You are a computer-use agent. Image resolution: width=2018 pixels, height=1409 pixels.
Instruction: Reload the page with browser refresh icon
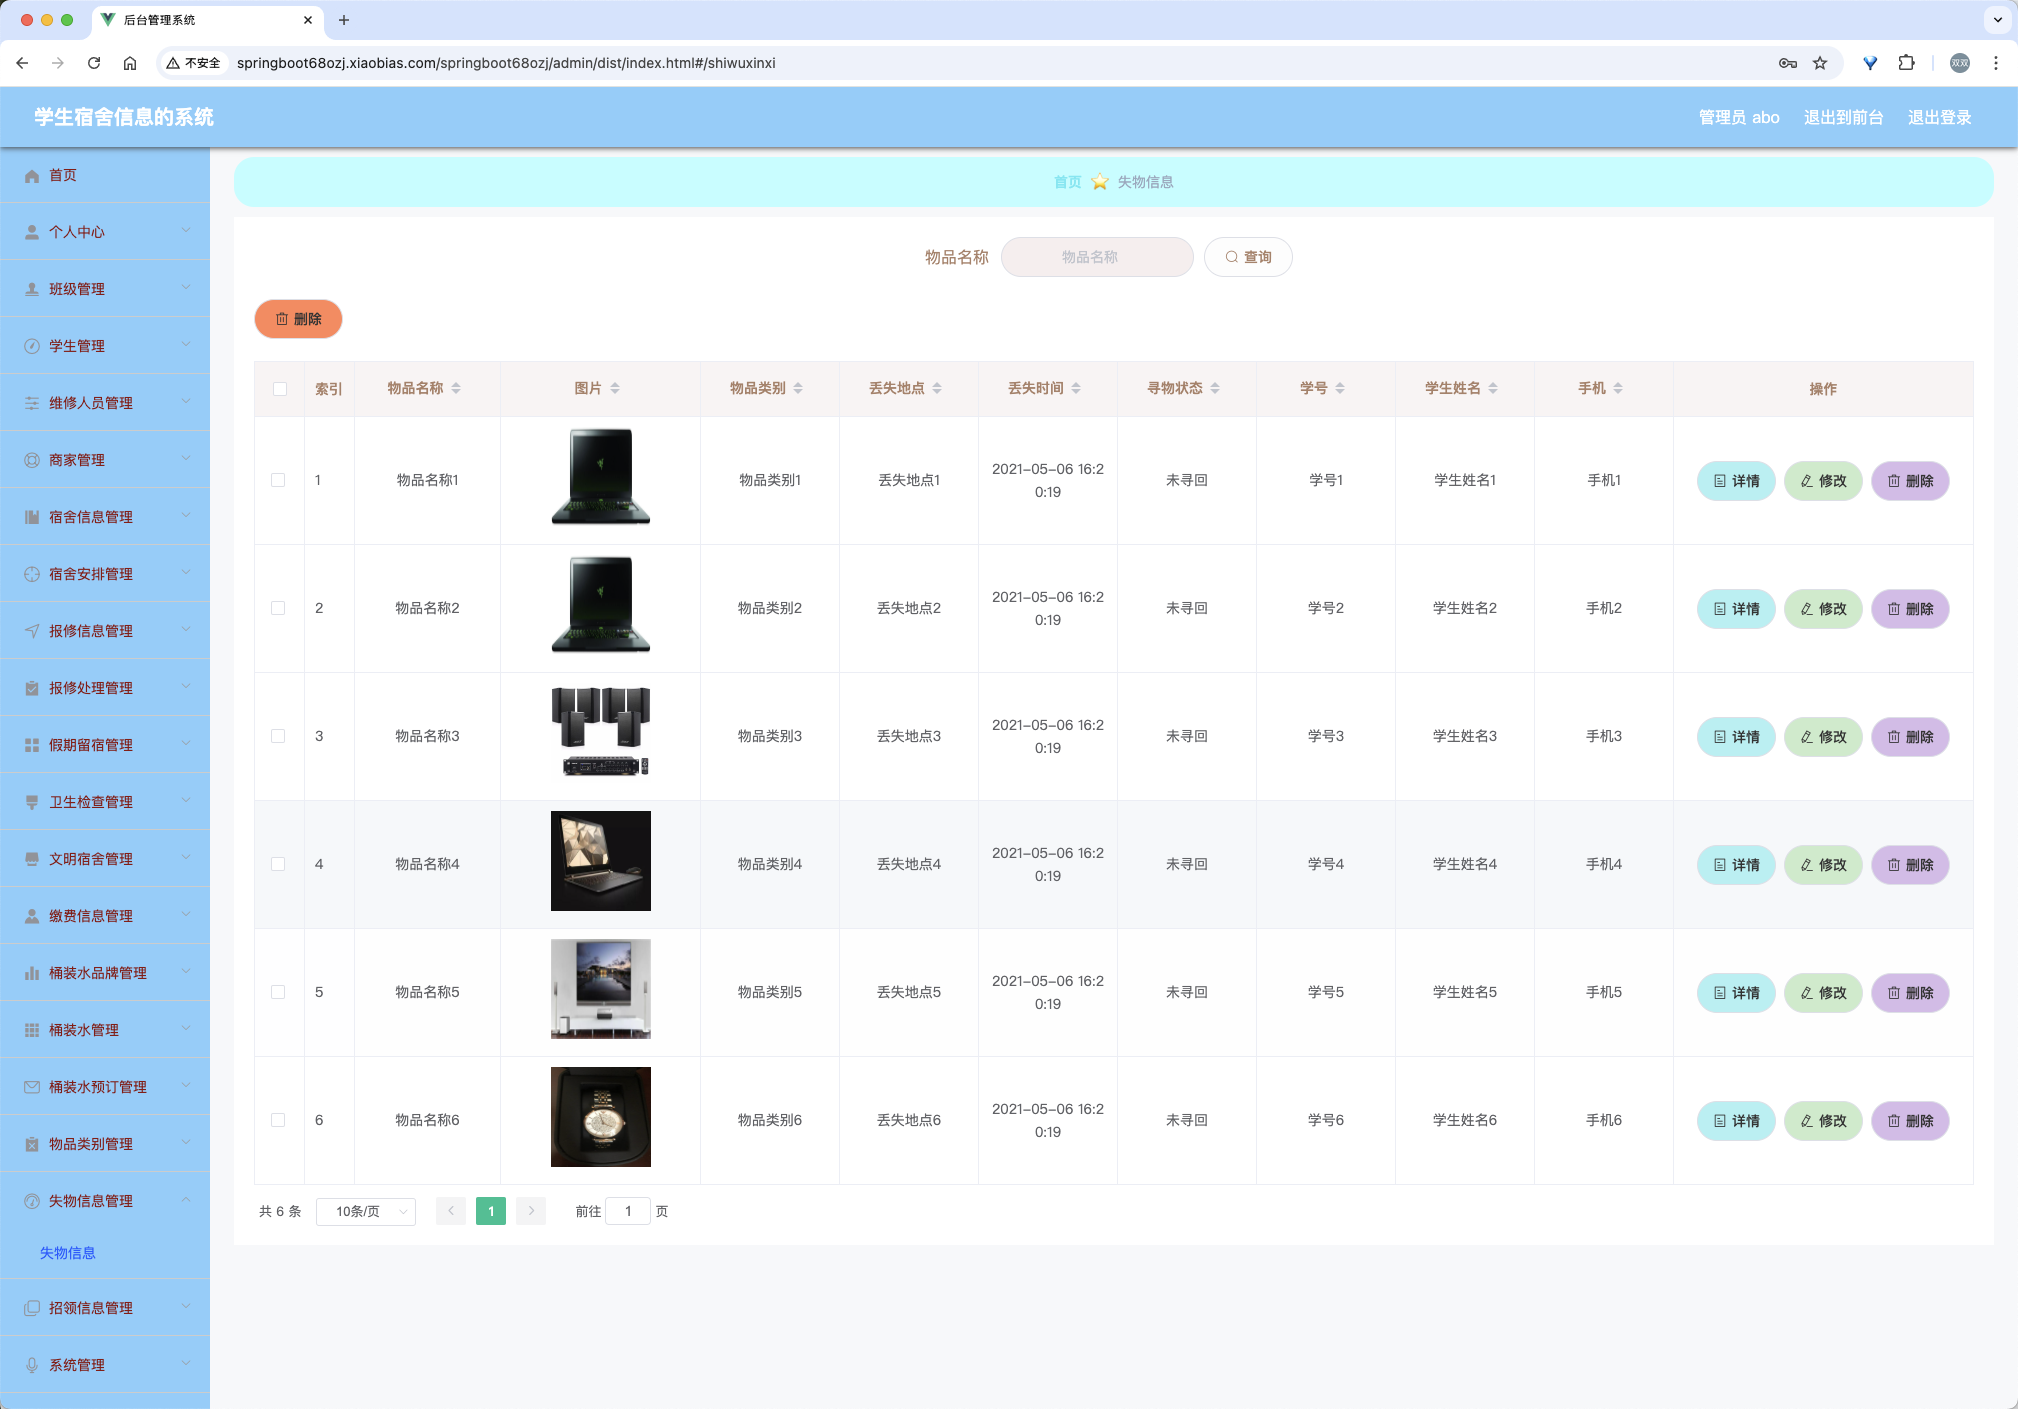(x=94, y=63)
